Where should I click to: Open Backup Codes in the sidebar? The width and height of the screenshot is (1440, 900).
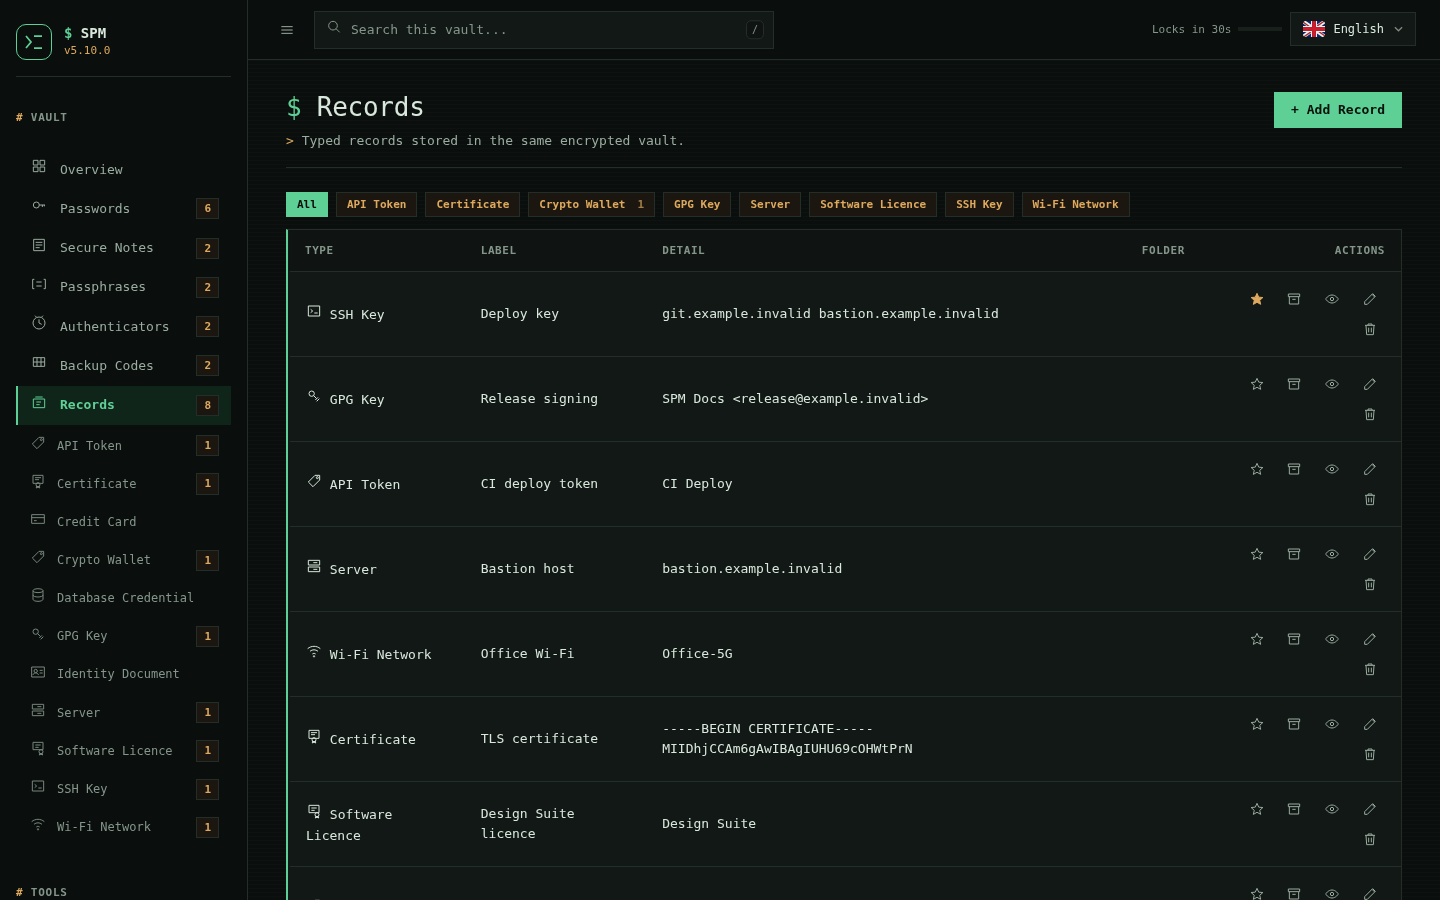[124, 365]
